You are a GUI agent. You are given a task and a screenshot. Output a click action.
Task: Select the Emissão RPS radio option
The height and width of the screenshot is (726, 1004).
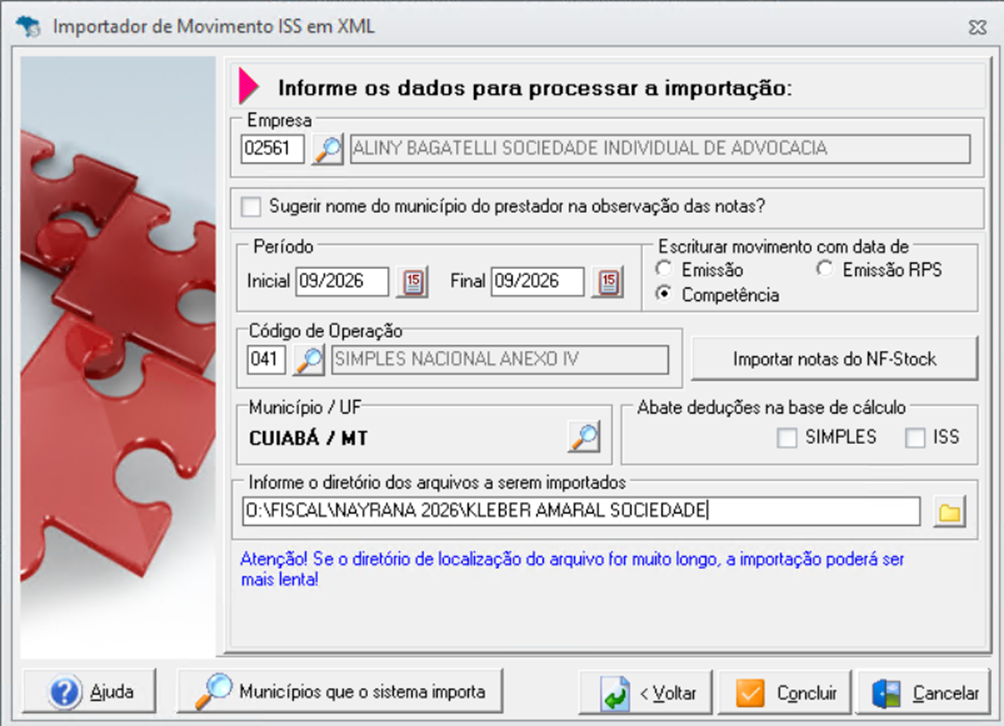point(825,270)
